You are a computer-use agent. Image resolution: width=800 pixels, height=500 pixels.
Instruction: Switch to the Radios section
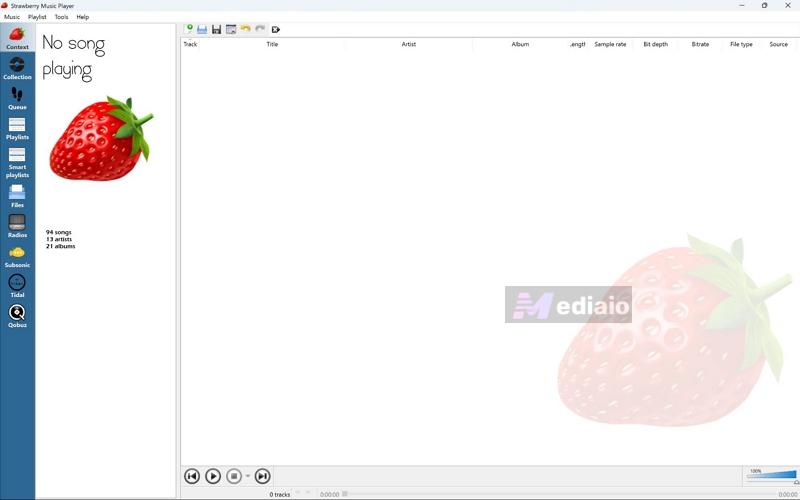17,226
